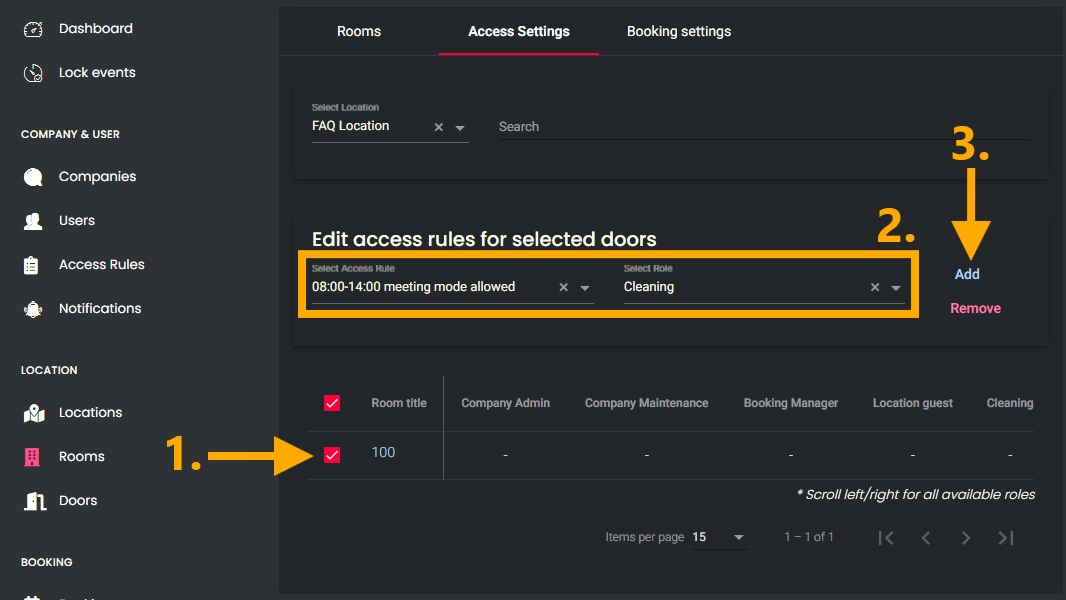
Task: Switch to the Rooms tab
Action: [359, 31]
